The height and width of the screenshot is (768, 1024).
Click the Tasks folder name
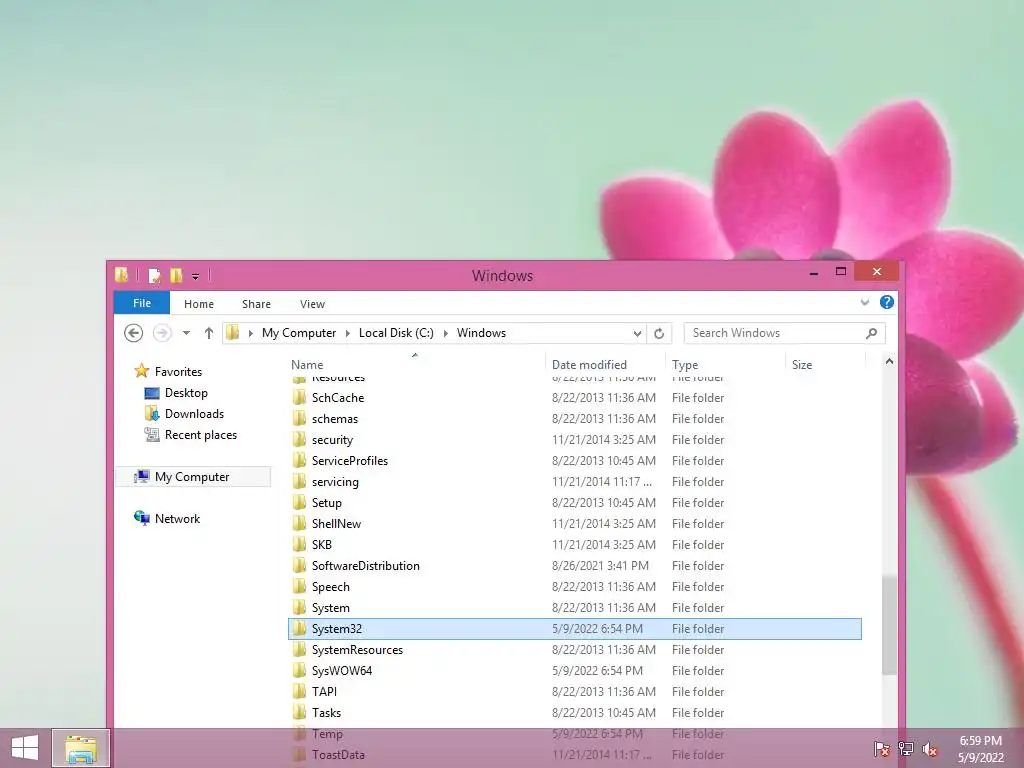click(x=326, y=712)
